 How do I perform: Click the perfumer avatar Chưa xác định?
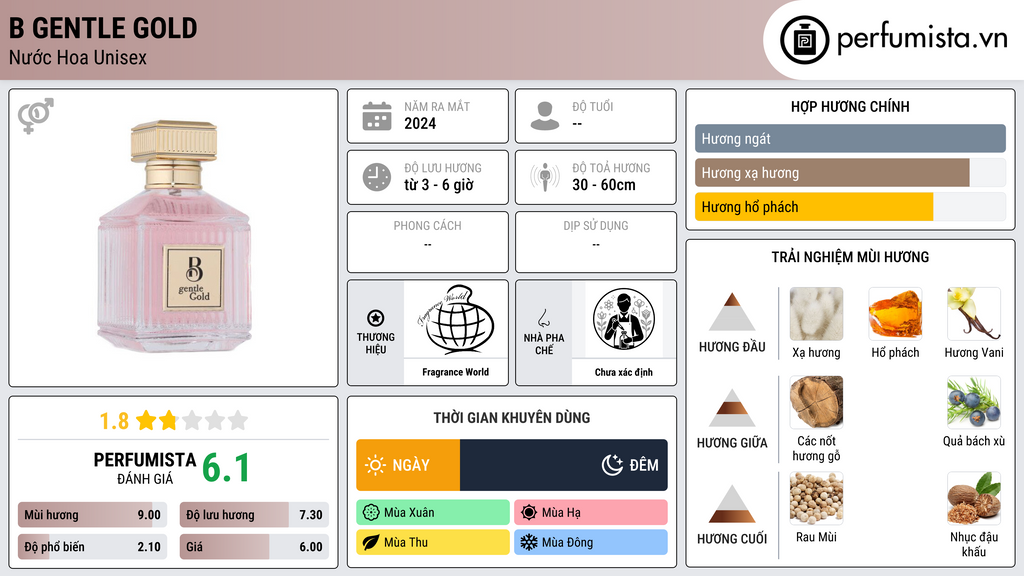pyautogui.click(x=624, y=319)
